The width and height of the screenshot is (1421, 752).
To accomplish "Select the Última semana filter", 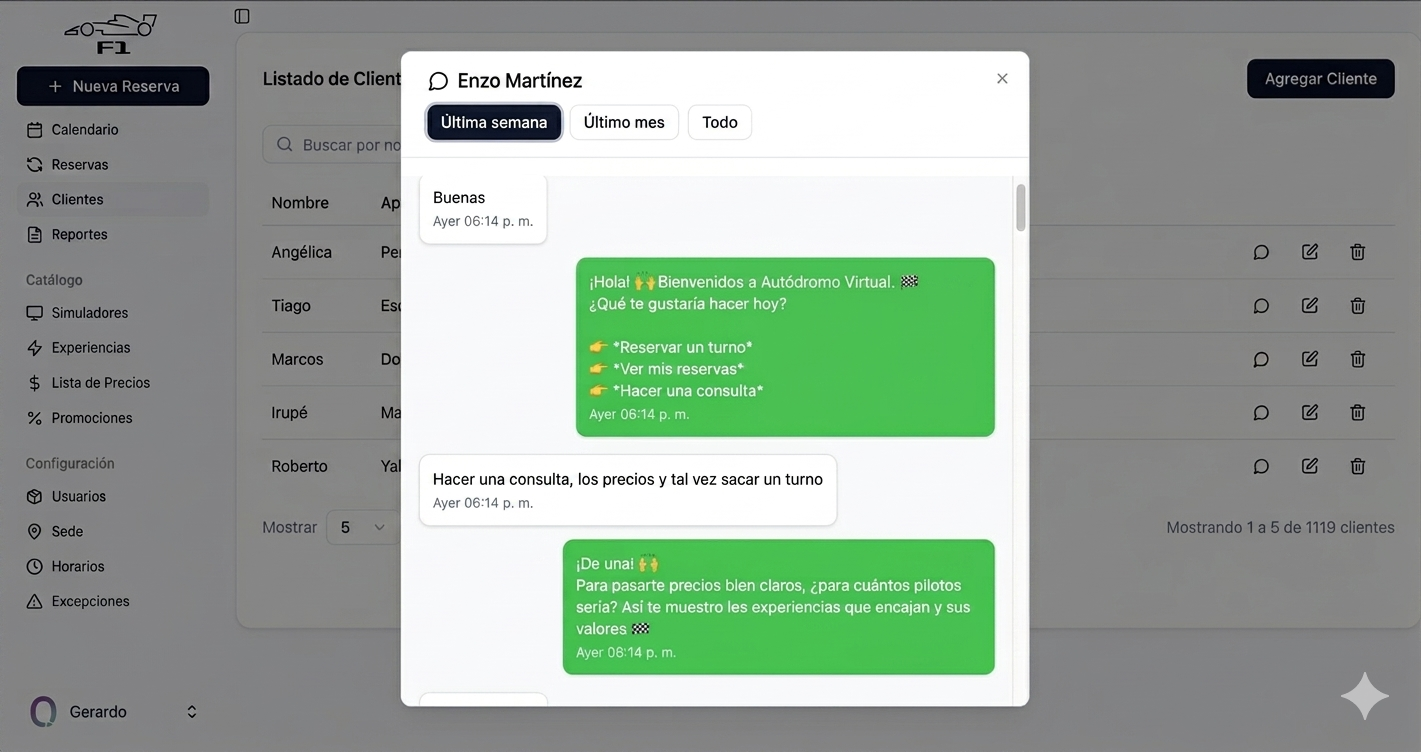I will click(x=494, y=122).
